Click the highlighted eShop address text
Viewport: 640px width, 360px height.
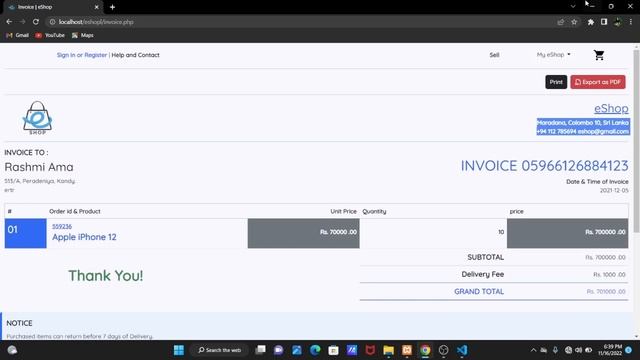click(x=583, y=127)
